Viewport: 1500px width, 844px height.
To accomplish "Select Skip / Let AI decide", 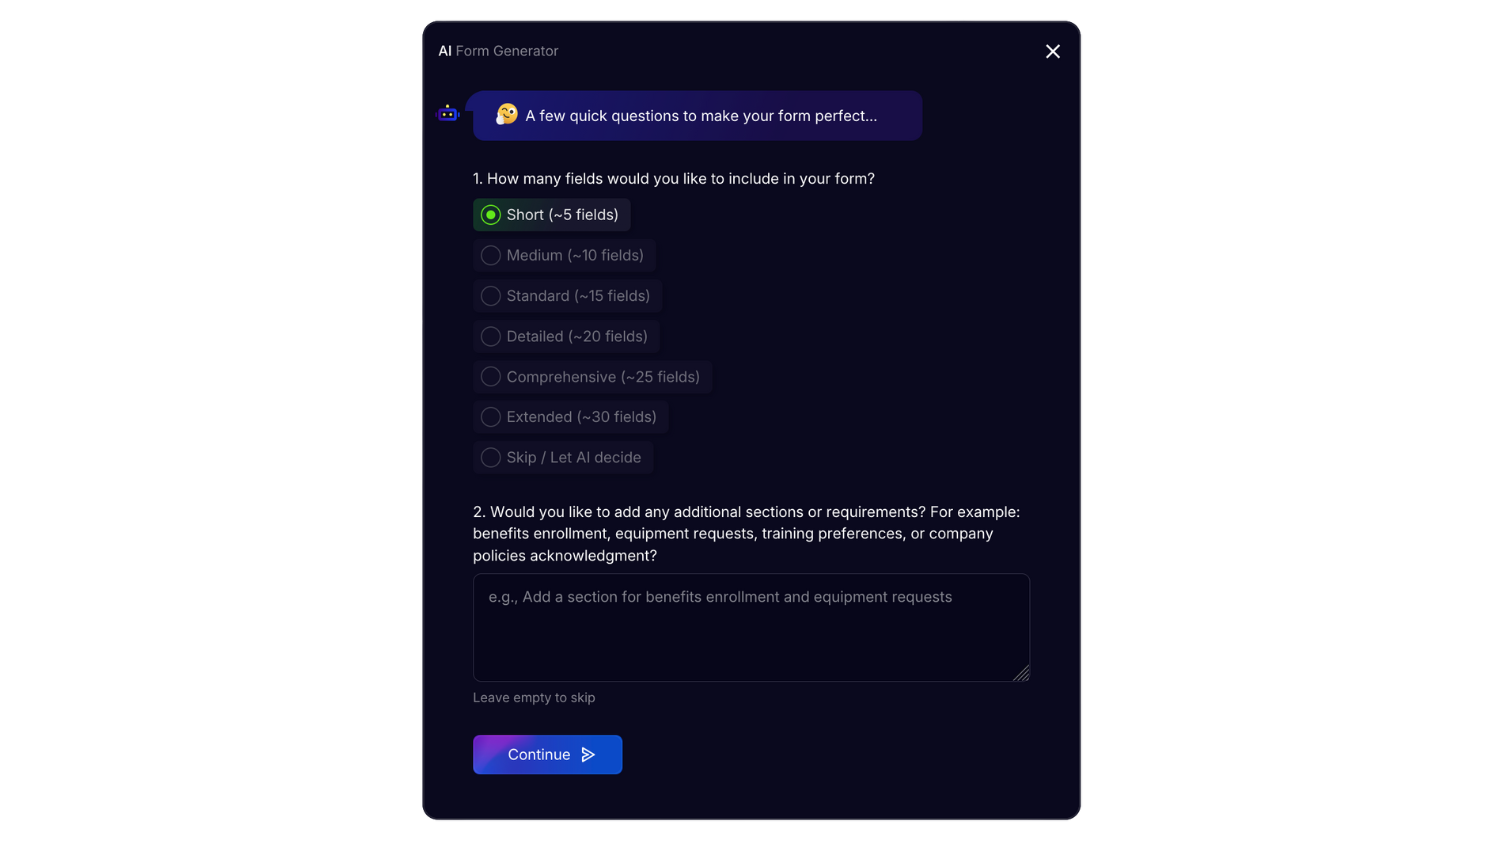I will click(563, 457).
